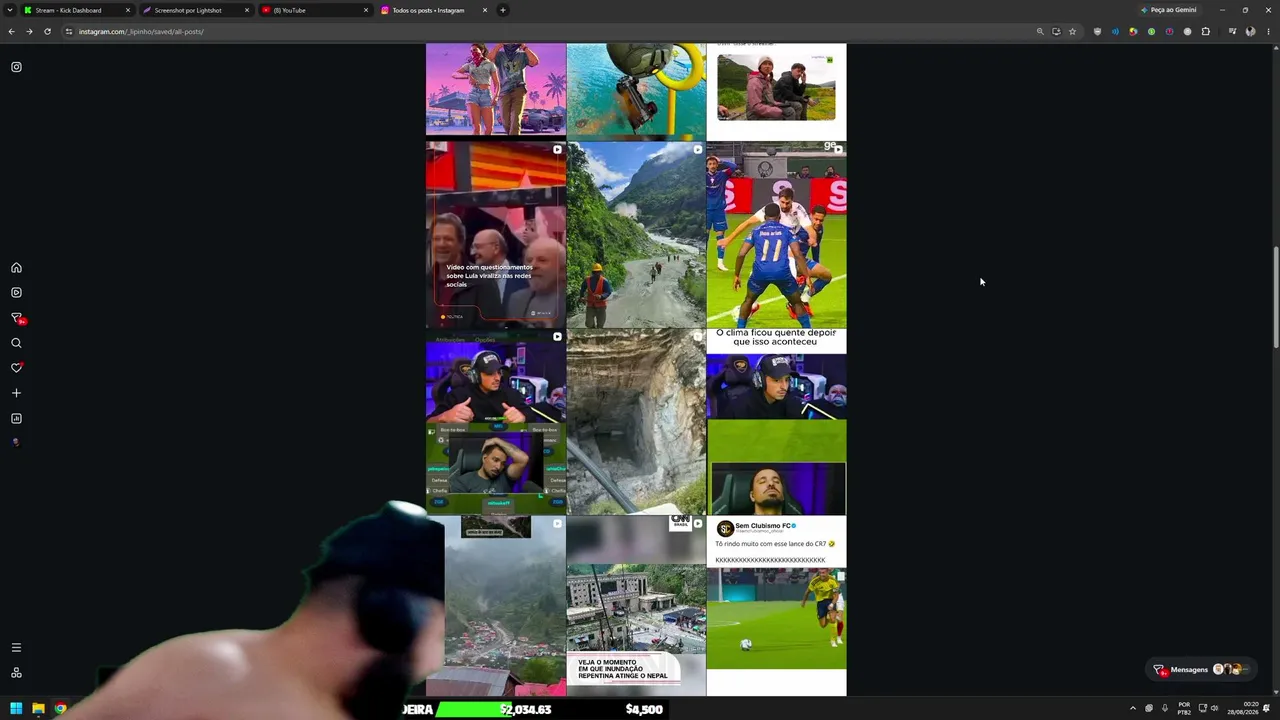Open the Nepal flood CNN post

(x=636, y=606)
